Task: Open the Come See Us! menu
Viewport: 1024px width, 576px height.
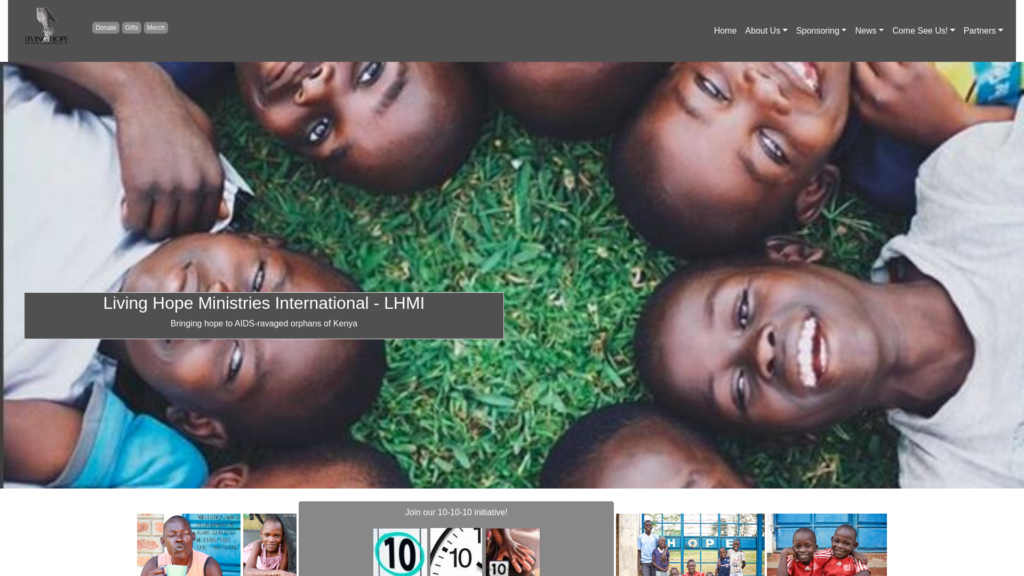Action: click(923, 31)
